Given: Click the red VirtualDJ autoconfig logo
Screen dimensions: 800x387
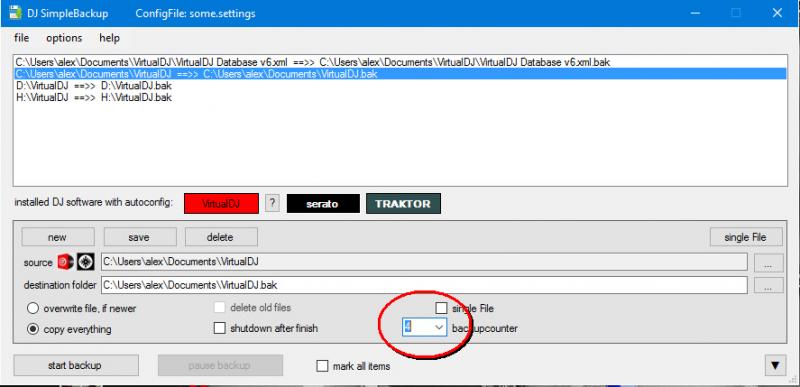Looking at the screenshot, I should click(x=221, y=203).
